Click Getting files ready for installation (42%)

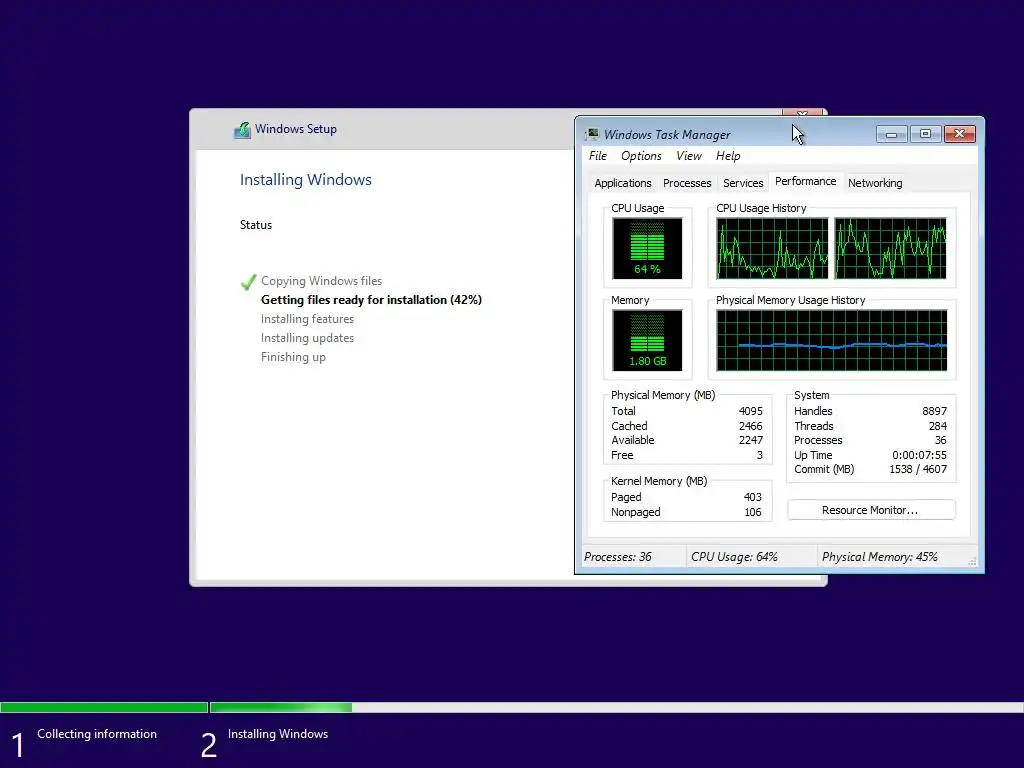pos(371,300)
